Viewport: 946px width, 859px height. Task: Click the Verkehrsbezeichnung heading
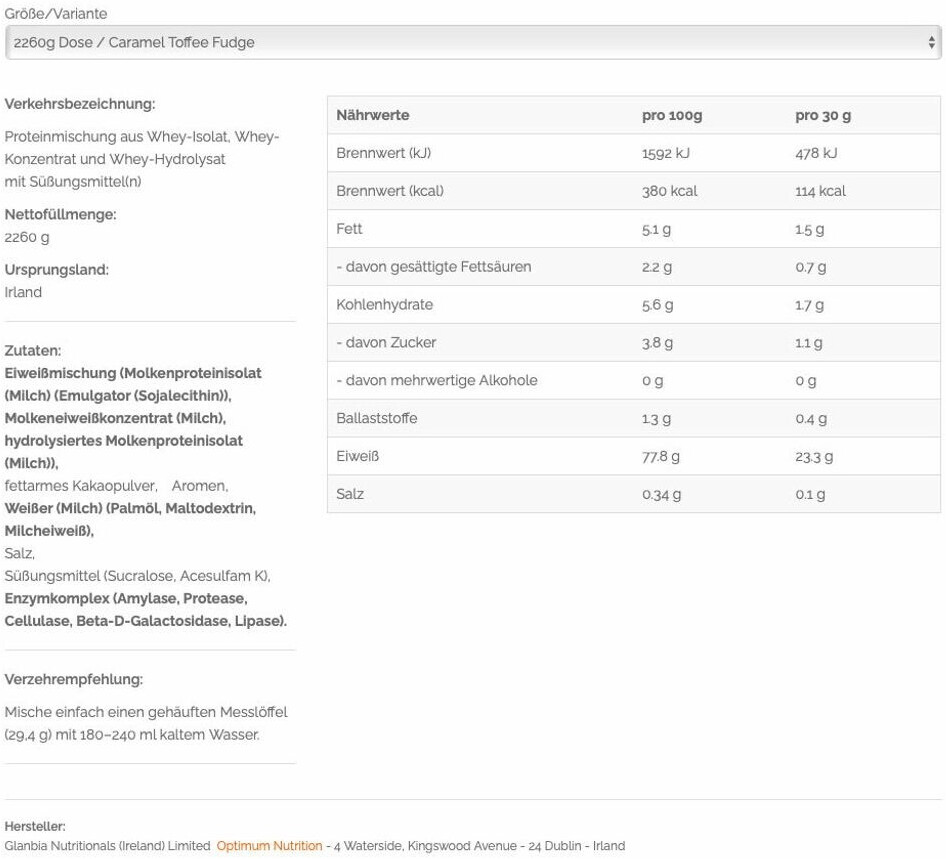[x=79, y=104]
